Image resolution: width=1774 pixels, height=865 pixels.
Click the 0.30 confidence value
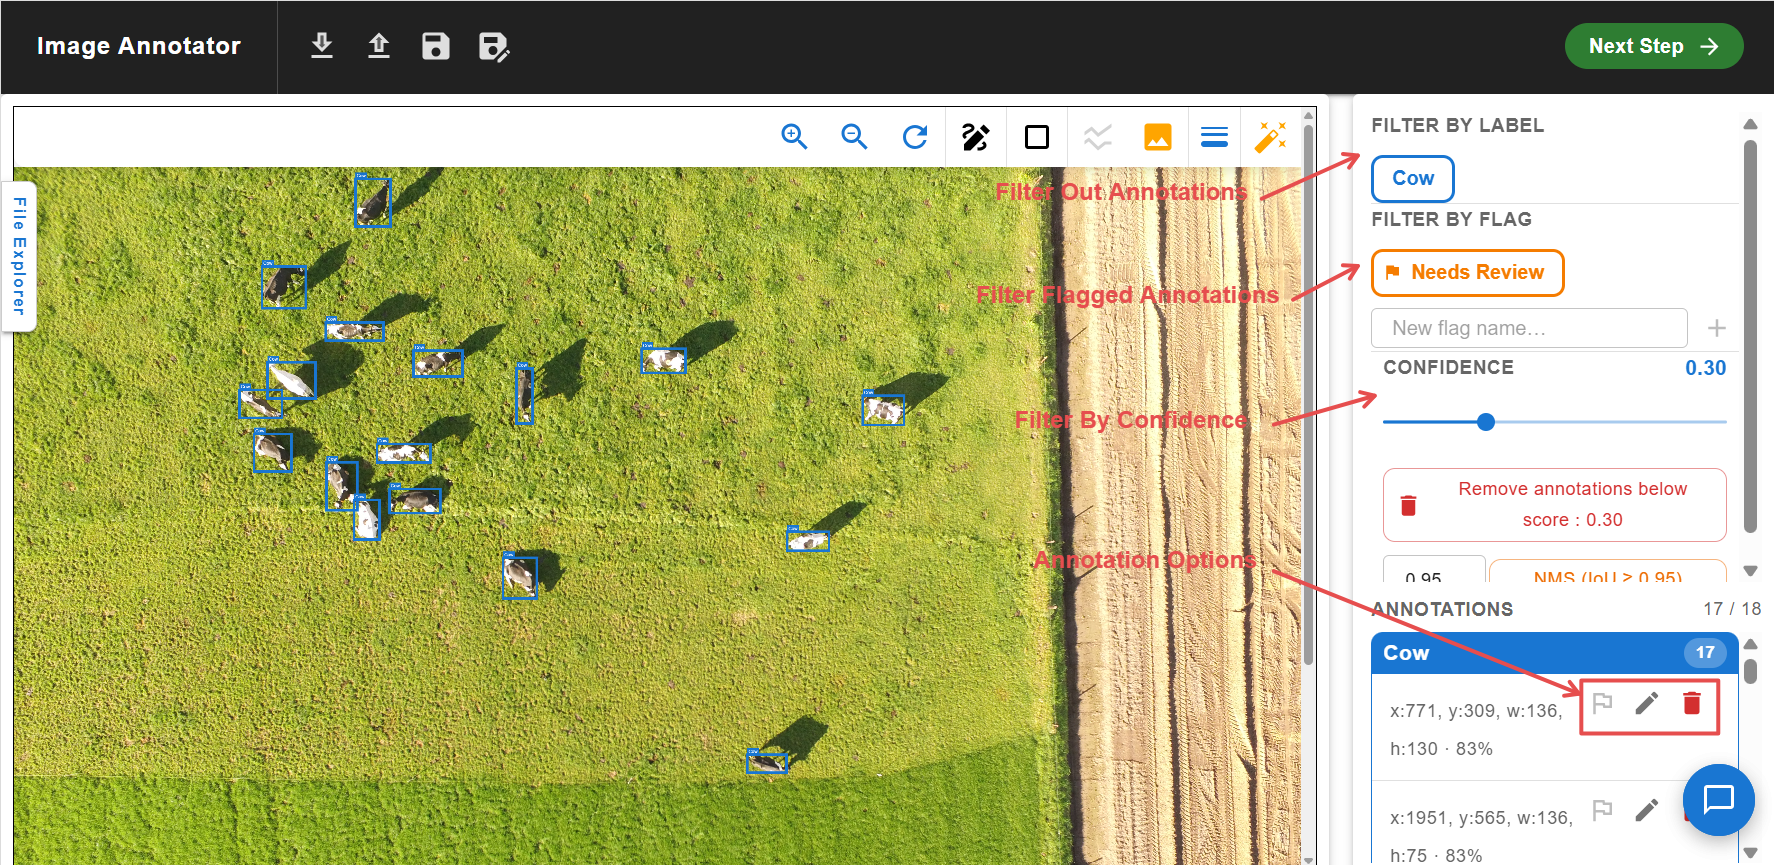tap(1705, 368)
